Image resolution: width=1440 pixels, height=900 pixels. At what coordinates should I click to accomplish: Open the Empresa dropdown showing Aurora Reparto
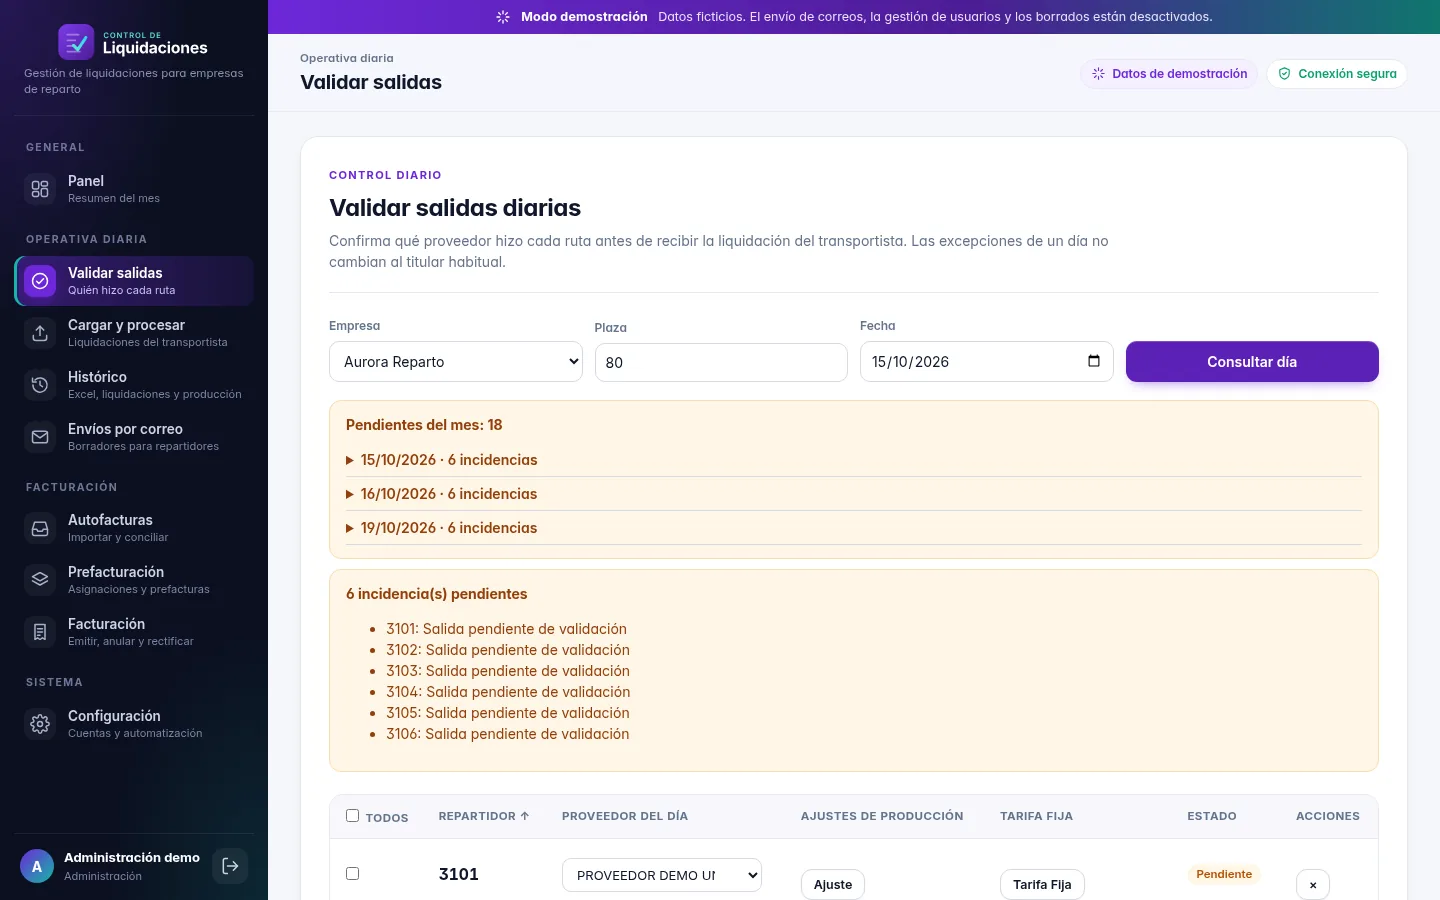tap(456, 362)
